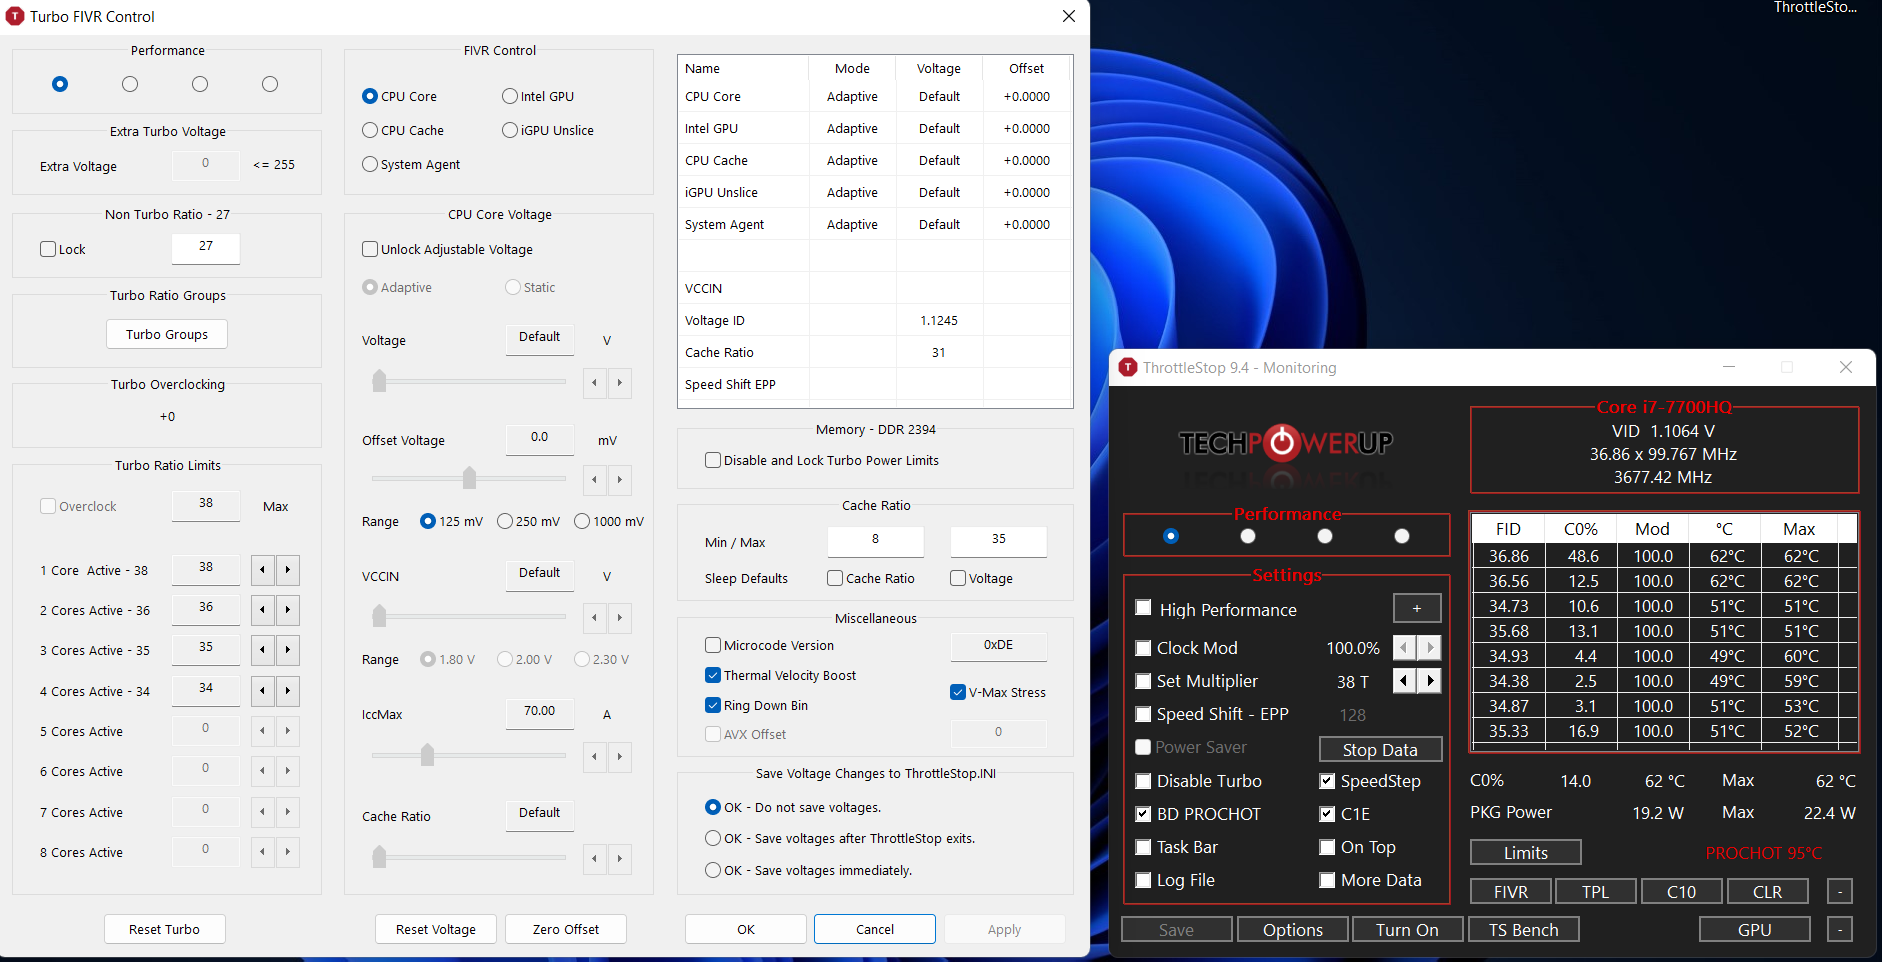Open the FIVR window from ThrottleStop
This screenshot has width=1882, height=962.
pyautogui.click(x=1511, y=891)
